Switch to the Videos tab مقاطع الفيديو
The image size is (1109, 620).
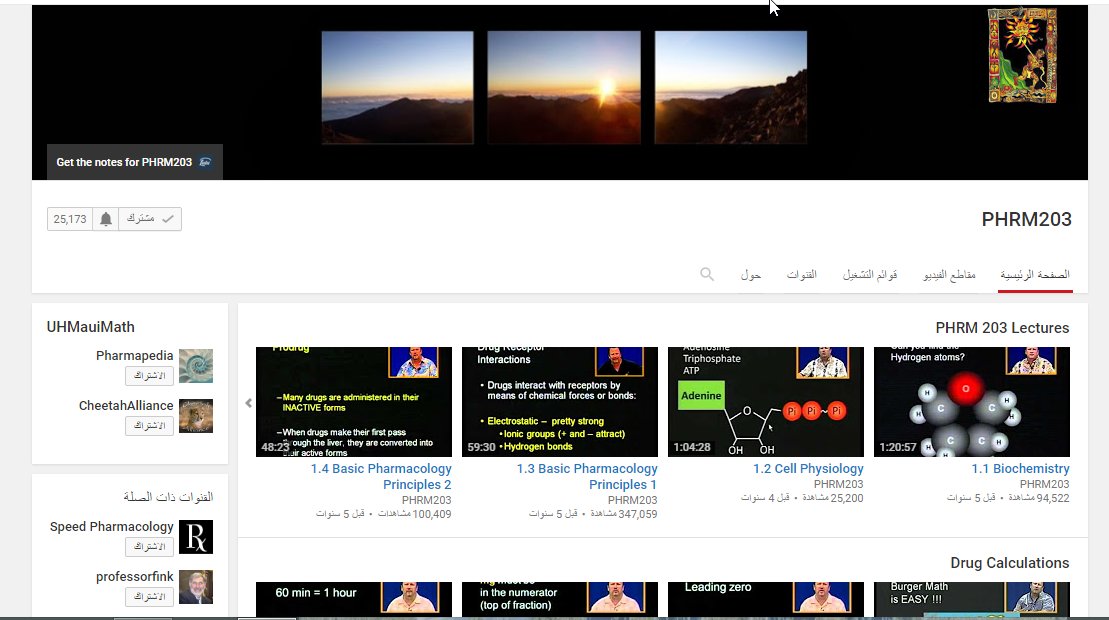pos(949,274)
